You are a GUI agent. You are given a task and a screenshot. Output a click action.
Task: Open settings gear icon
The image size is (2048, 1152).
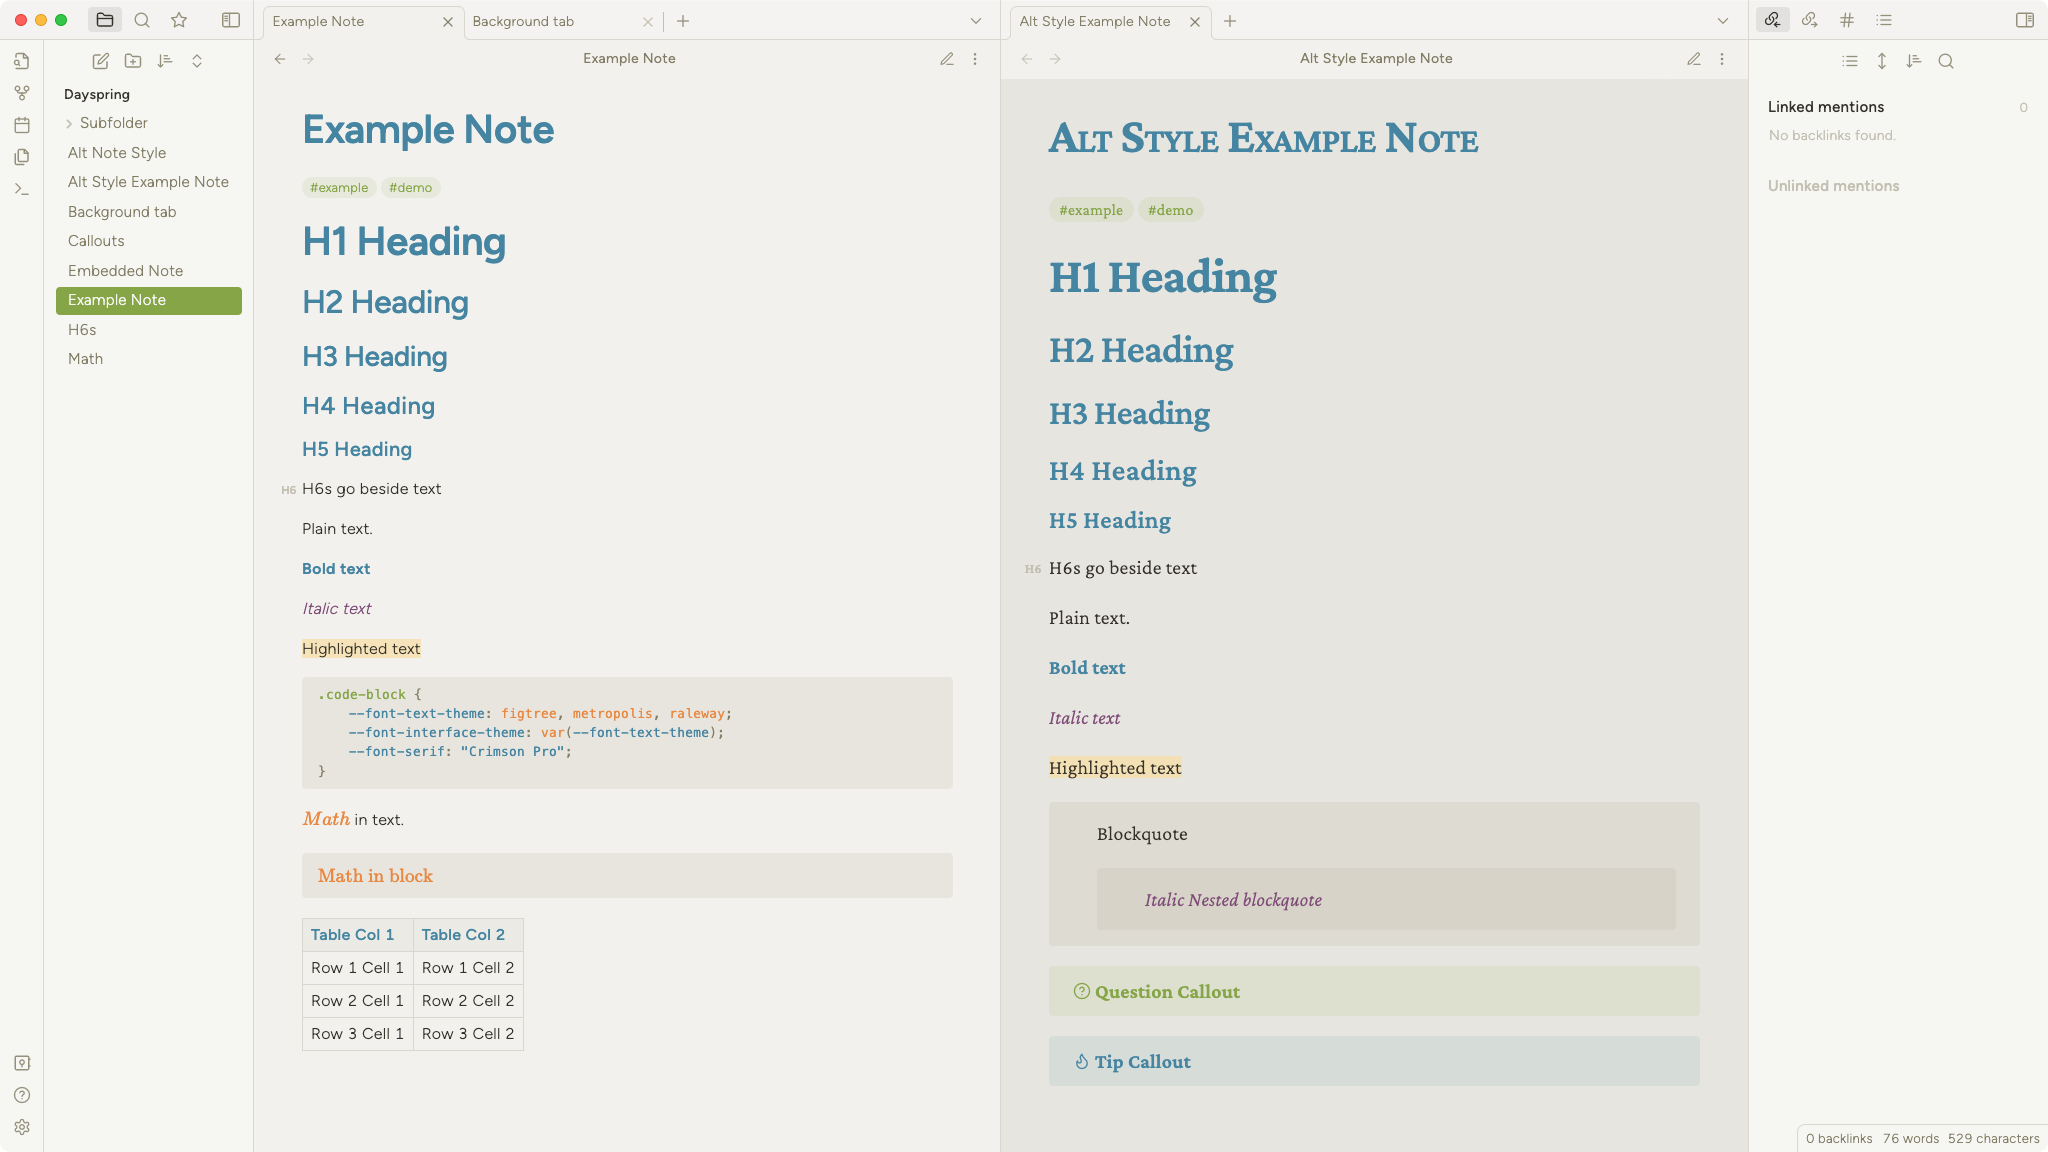pyautogui.click(x=22, y=1127)
